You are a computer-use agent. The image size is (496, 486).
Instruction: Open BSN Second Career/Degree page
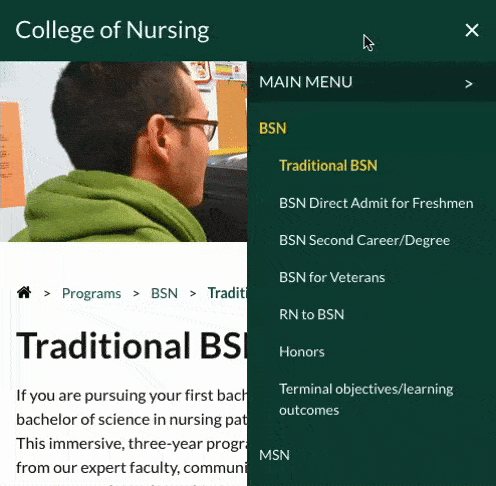364,240
